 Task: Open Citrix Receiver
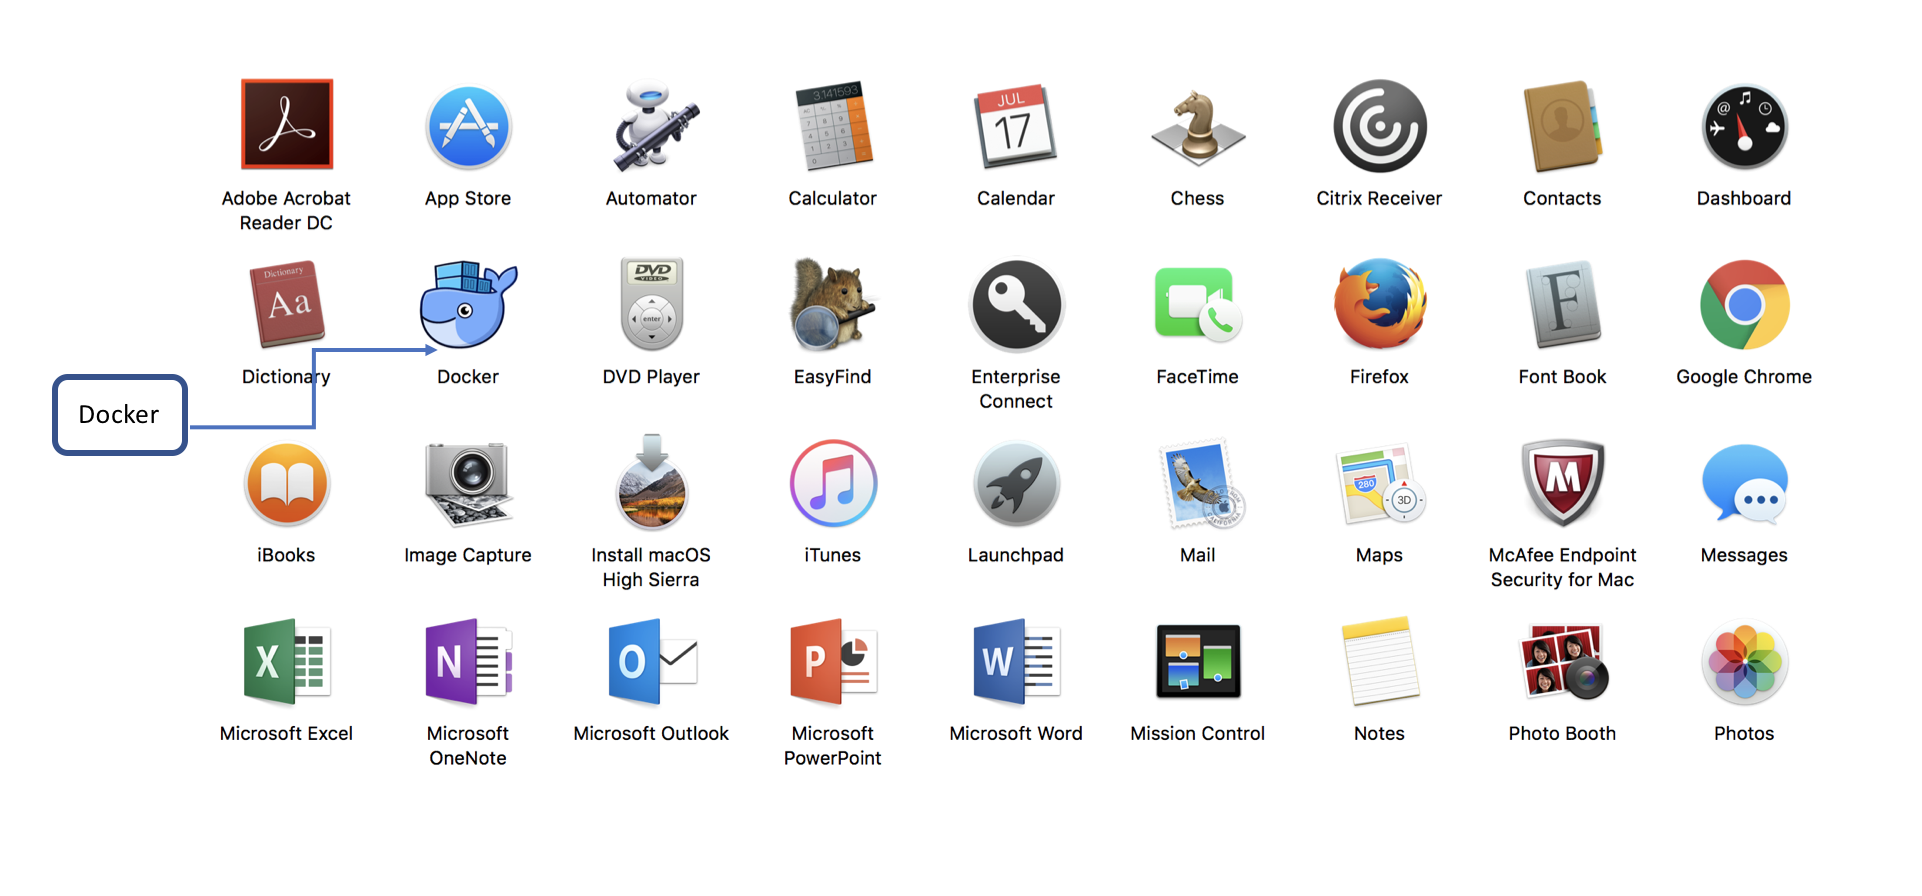coord(1379,127)
